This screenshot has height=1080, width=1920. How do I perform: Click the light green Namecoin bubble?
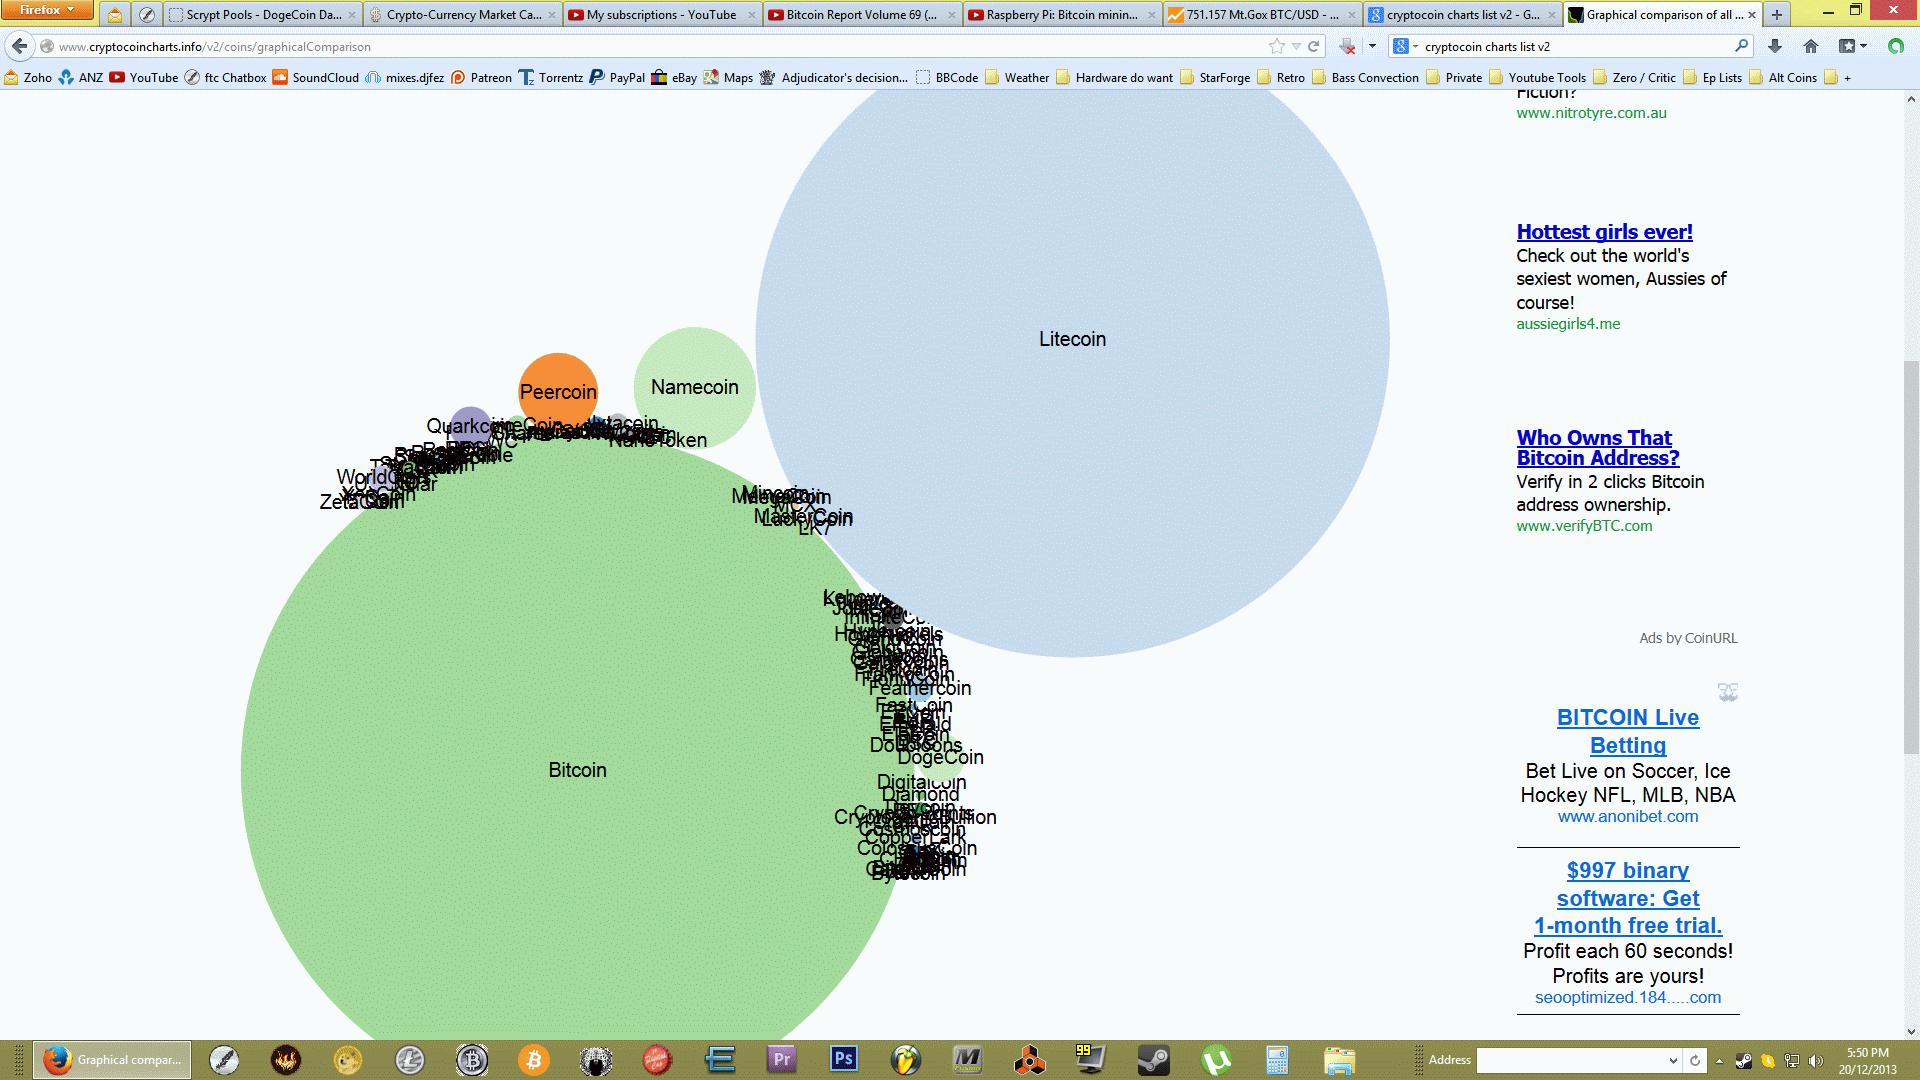click(694, 387)
